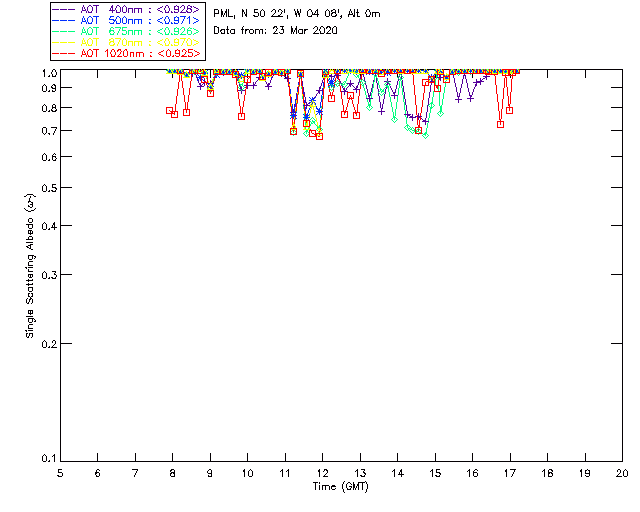The image size is (640, 512).
Task: Click the lowest green diamond marker near hour 14.7
Action: click(x=426, y=136)
